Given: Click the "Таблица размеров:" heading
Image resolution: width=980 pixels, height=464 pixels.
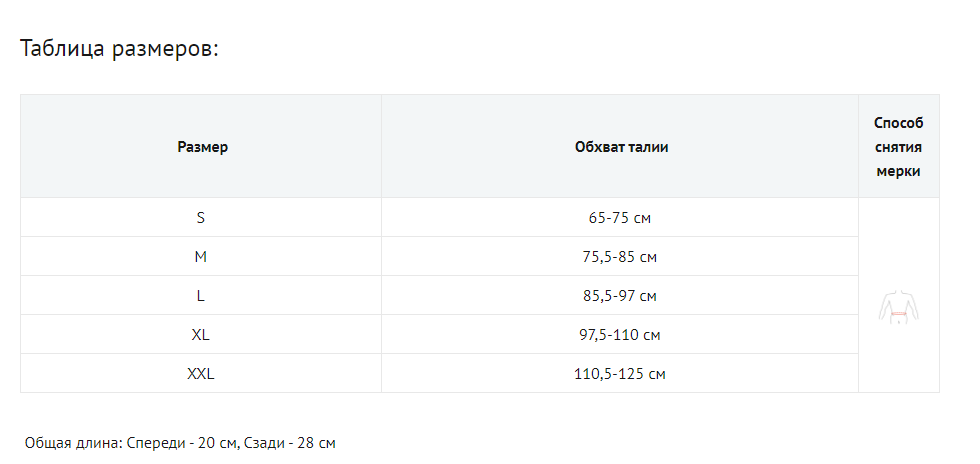Looking at the screenshot, I should [119, 49].
